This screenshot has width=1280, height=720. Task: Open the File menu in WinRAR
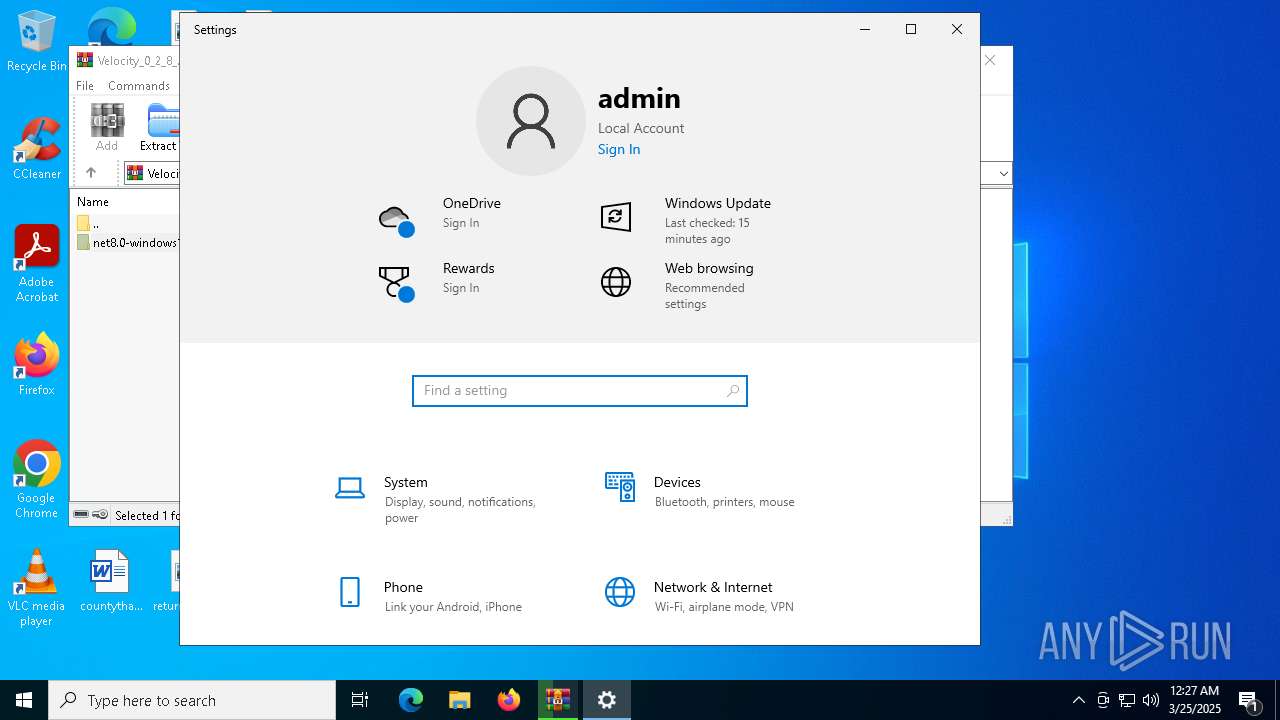[x=85, y=86]
